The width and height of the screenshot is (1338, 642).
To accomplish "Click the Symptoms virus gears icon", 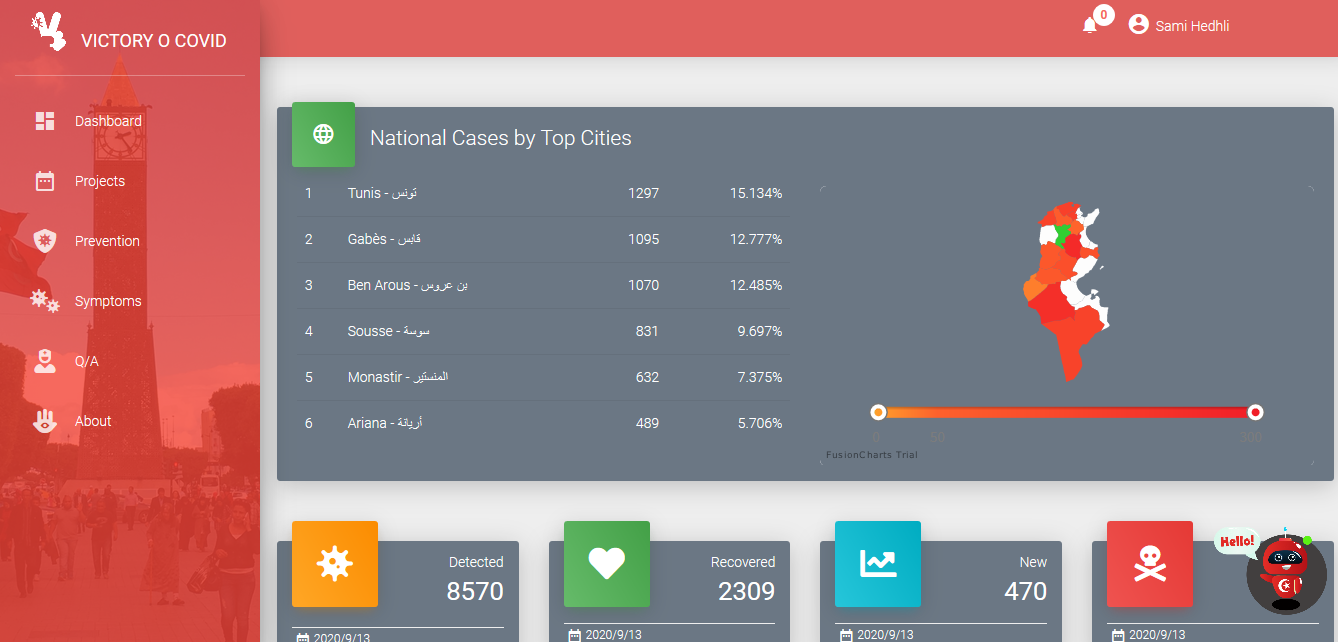I will [x=45, y=301].
